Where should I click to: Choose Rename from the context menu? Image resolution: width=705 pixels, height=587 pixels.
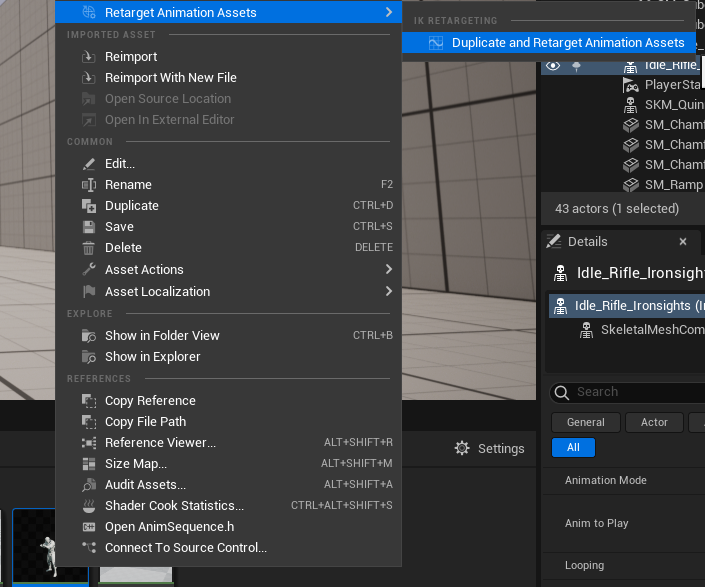pos(228,185)
